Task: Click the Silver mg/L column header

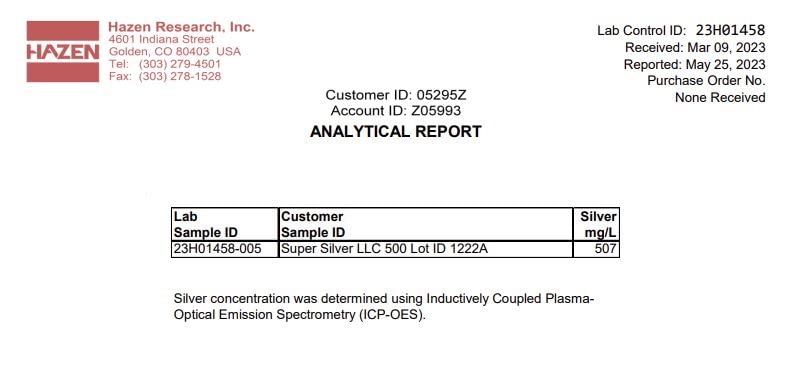Action: [596, 224]
